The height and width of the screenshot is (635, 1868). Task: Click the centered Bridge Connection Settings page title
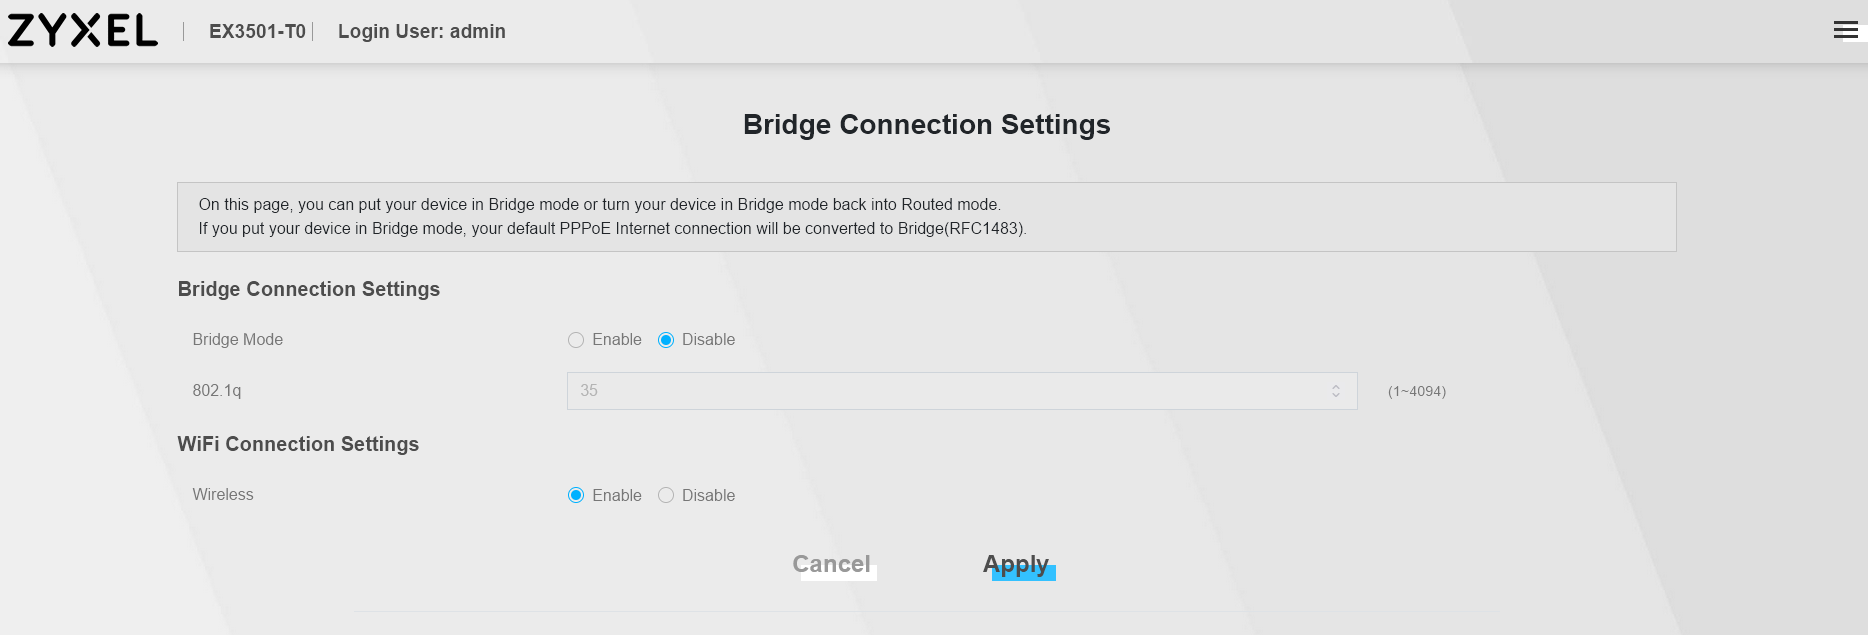[926, 124]
